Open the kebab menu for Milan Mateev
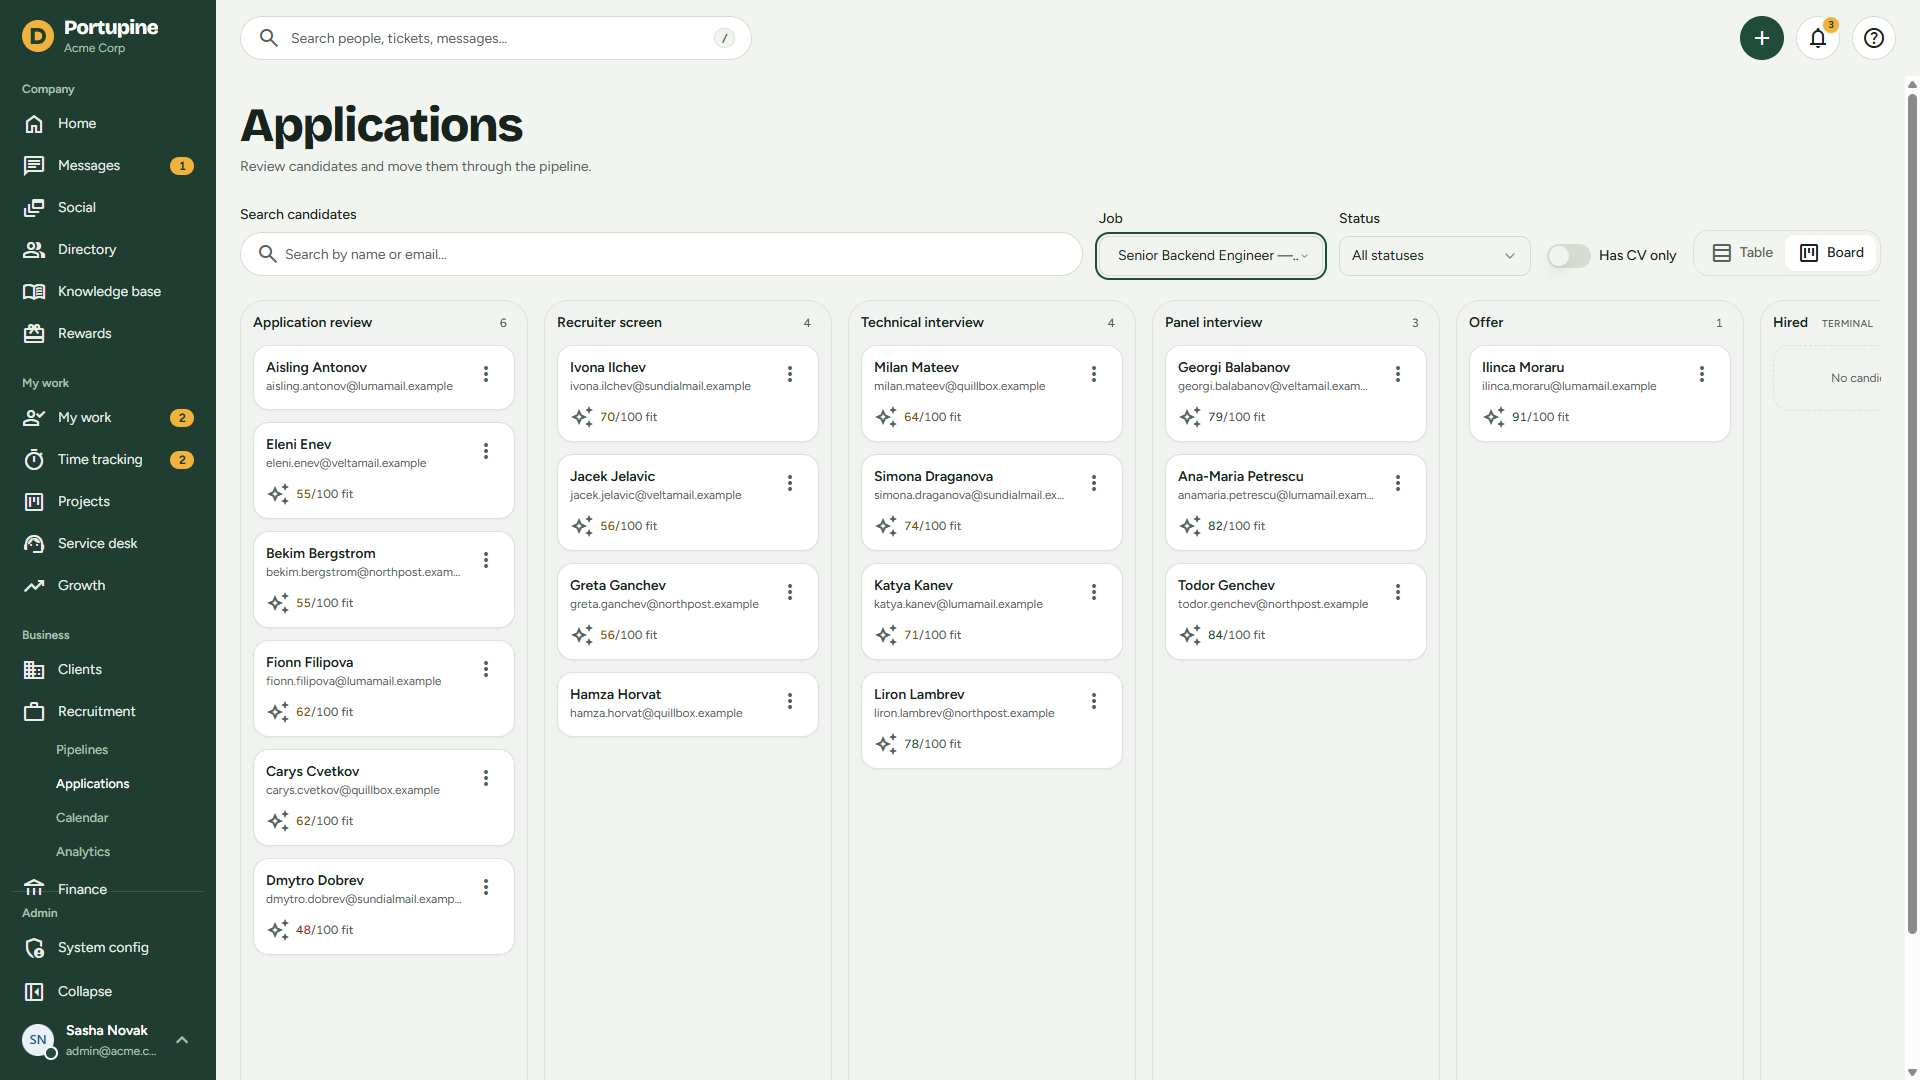1920x1080 pixels. pos(1094,374)
